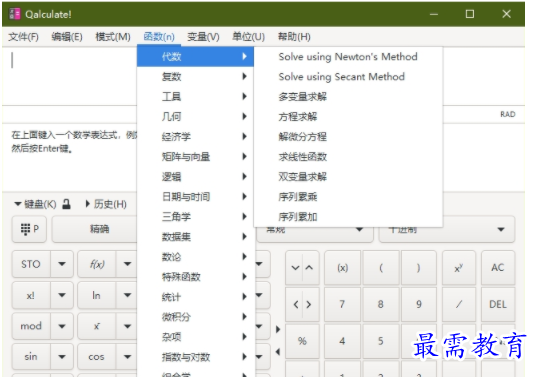The width and height of the screenshot is (535, 377).
Task: Expand the 微积分 submenu
Action: click(x=196, y=317)
